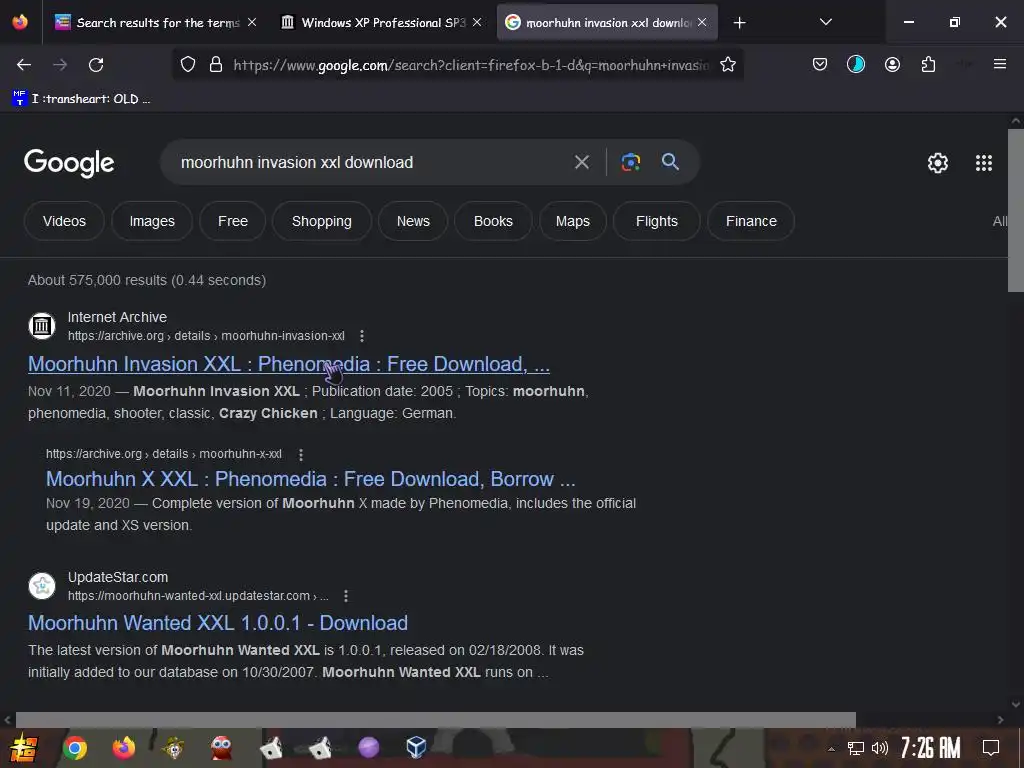Open more options for UpdateStar result

coord(345,596)
